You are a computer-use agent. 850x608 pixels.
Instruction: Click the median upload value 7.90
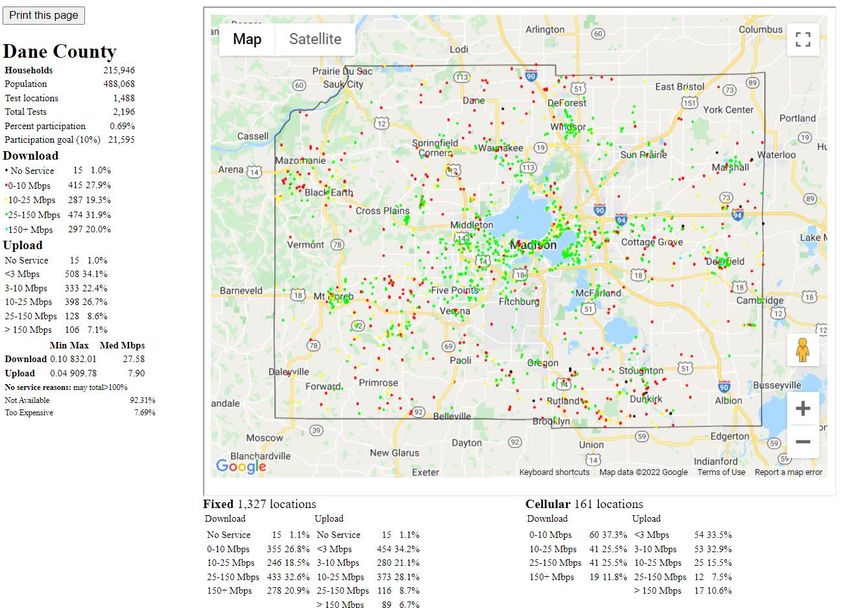point(137,373)
